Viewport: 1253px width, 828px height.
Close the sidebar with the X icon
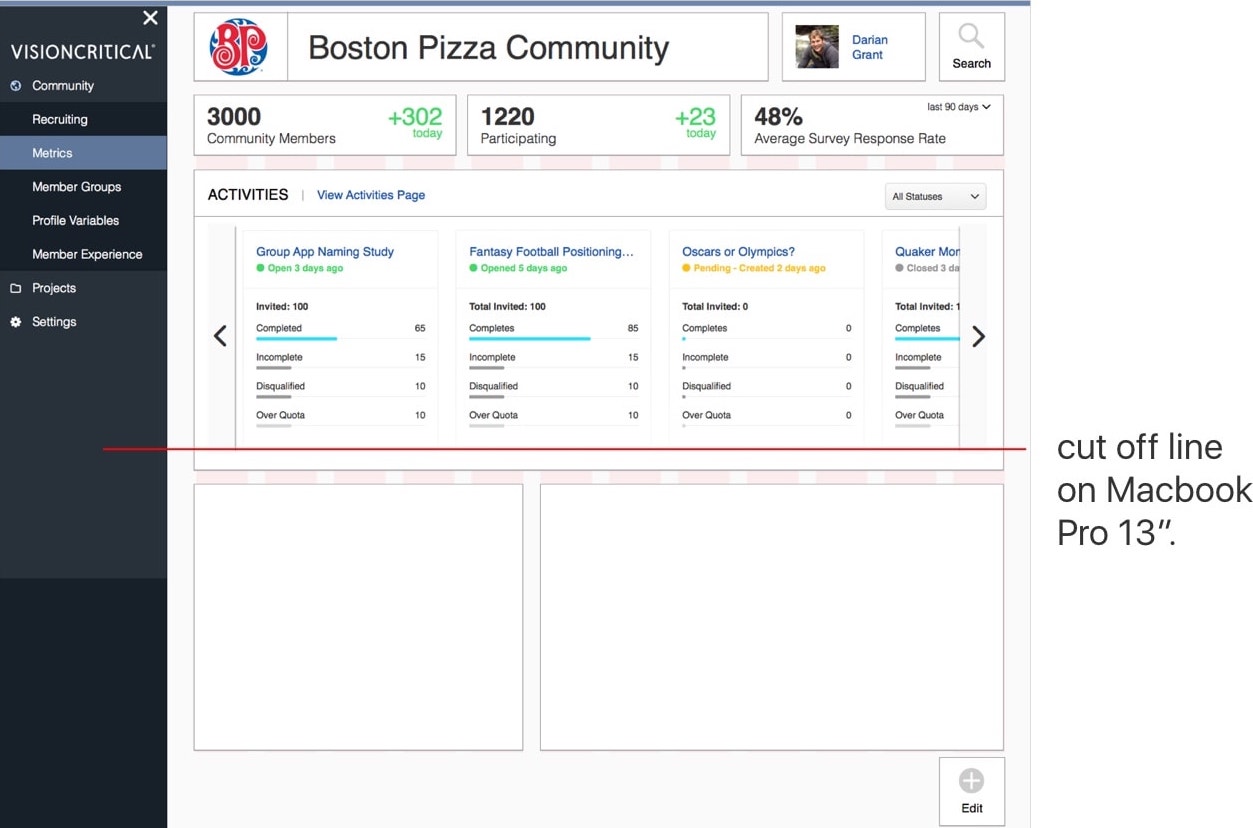coord(150,18)
